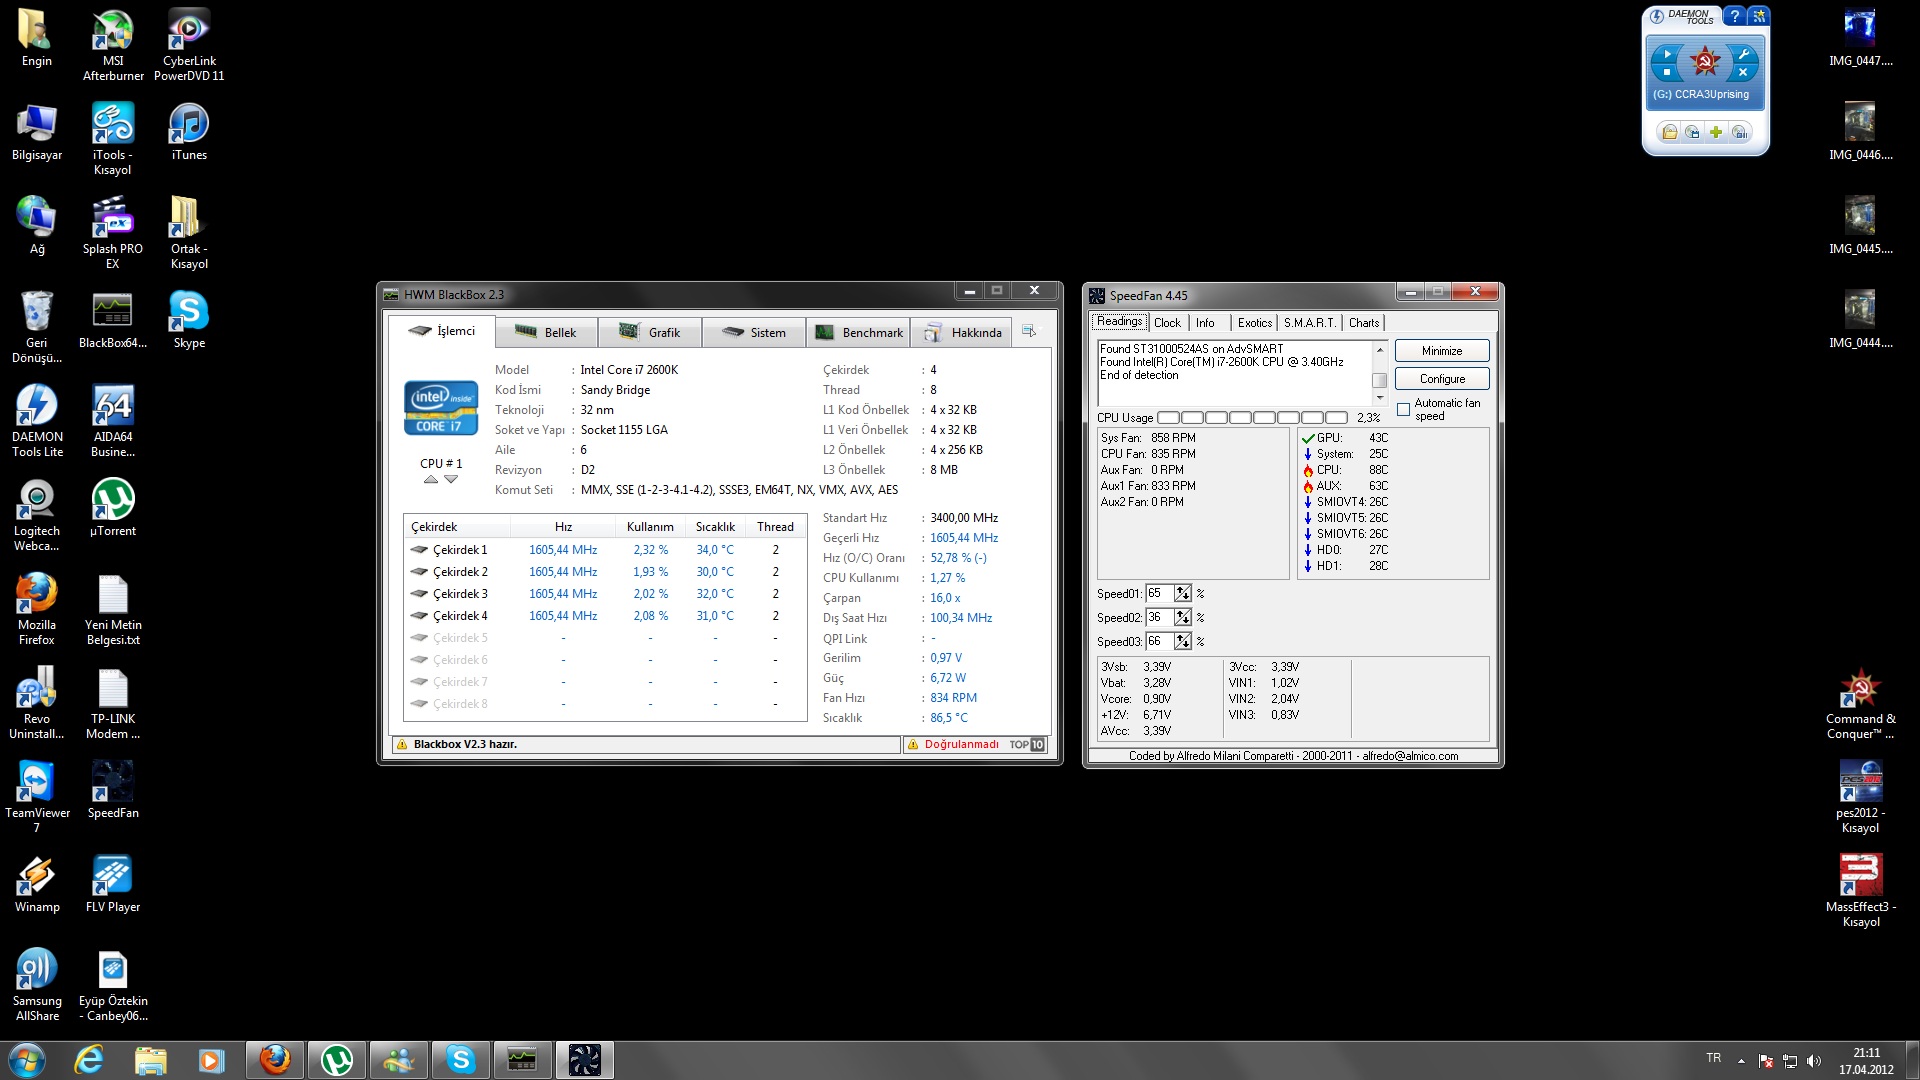
Task: Open the Samsung AllShare desktop icon
Action: (37, 985)
